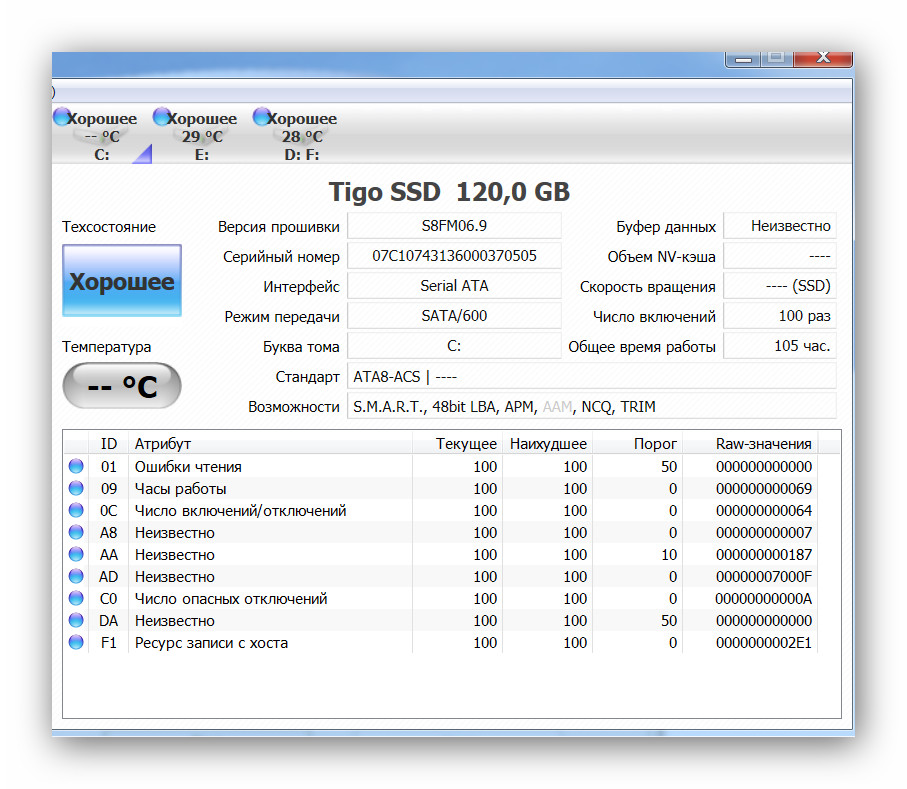Select the Число включений/отключений attribute row
Screen dimensions: 907x789
[x=441, y=510]
